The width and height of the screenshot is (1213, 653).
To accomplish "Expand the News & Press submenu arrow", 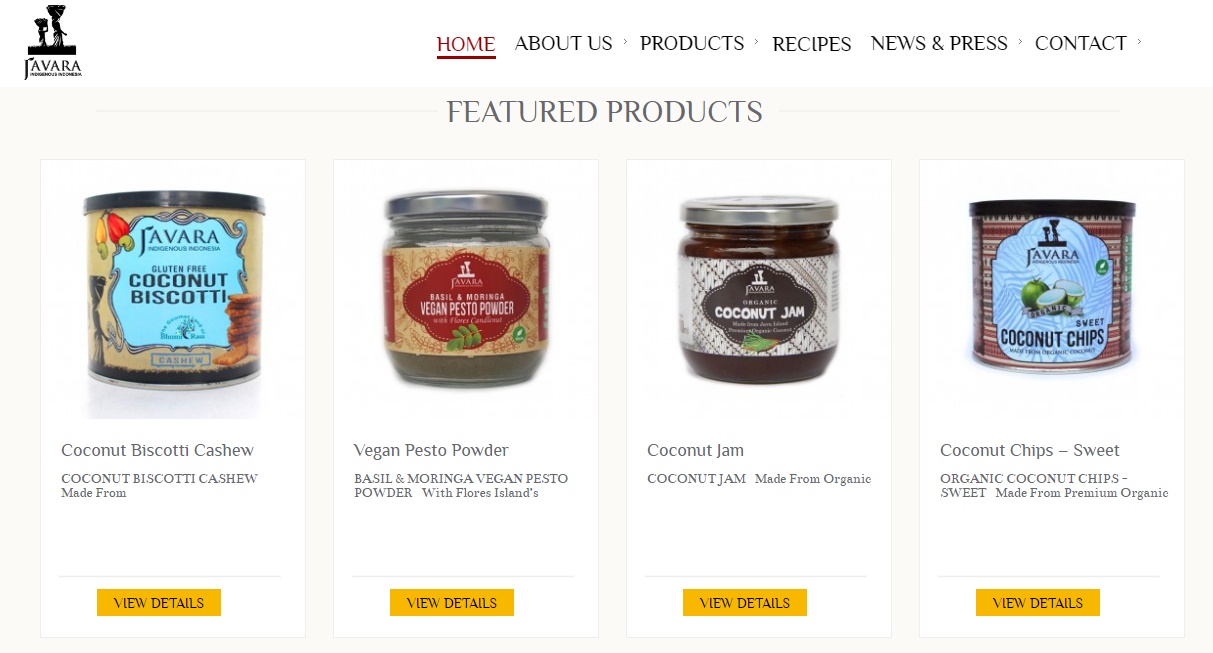I will pyautogui.click(x=1020, y=42).
